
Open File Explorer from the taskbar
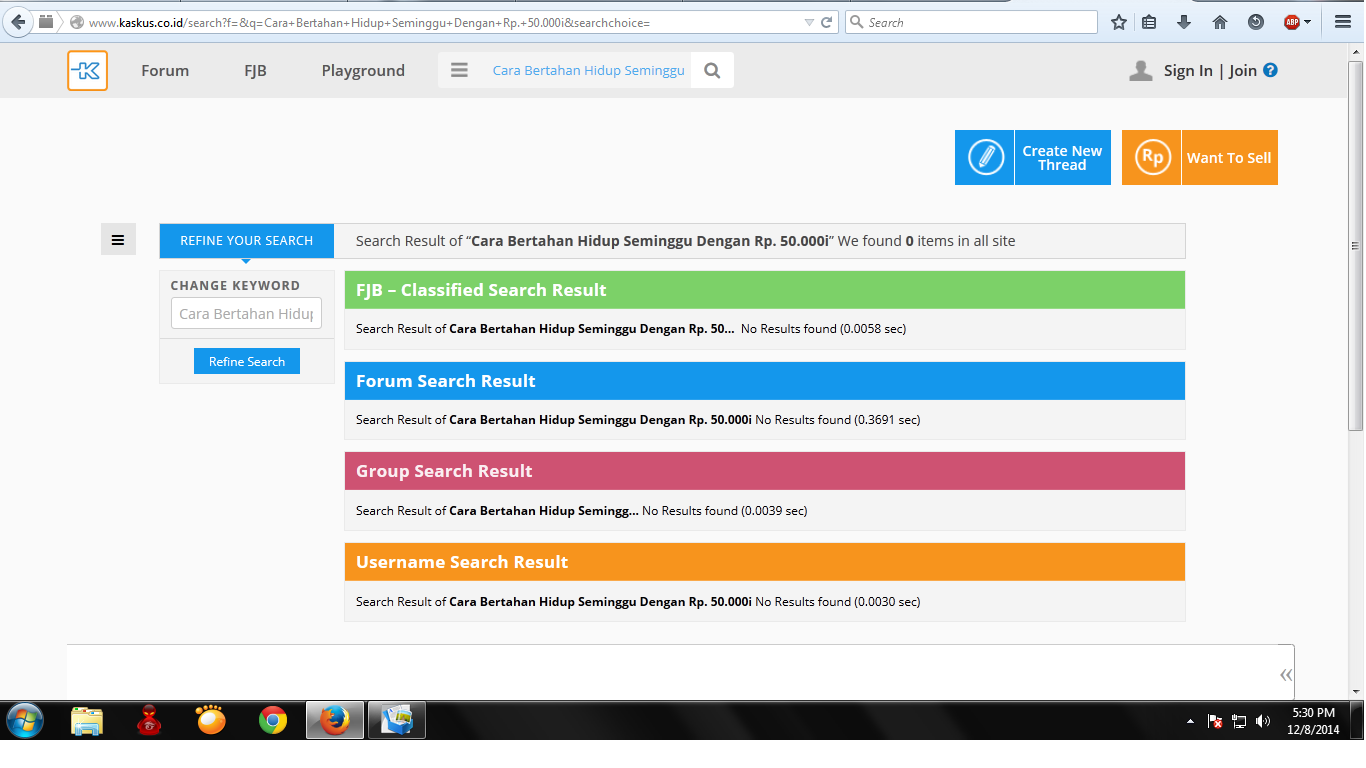pyautogui.click(x=87, y=720)
